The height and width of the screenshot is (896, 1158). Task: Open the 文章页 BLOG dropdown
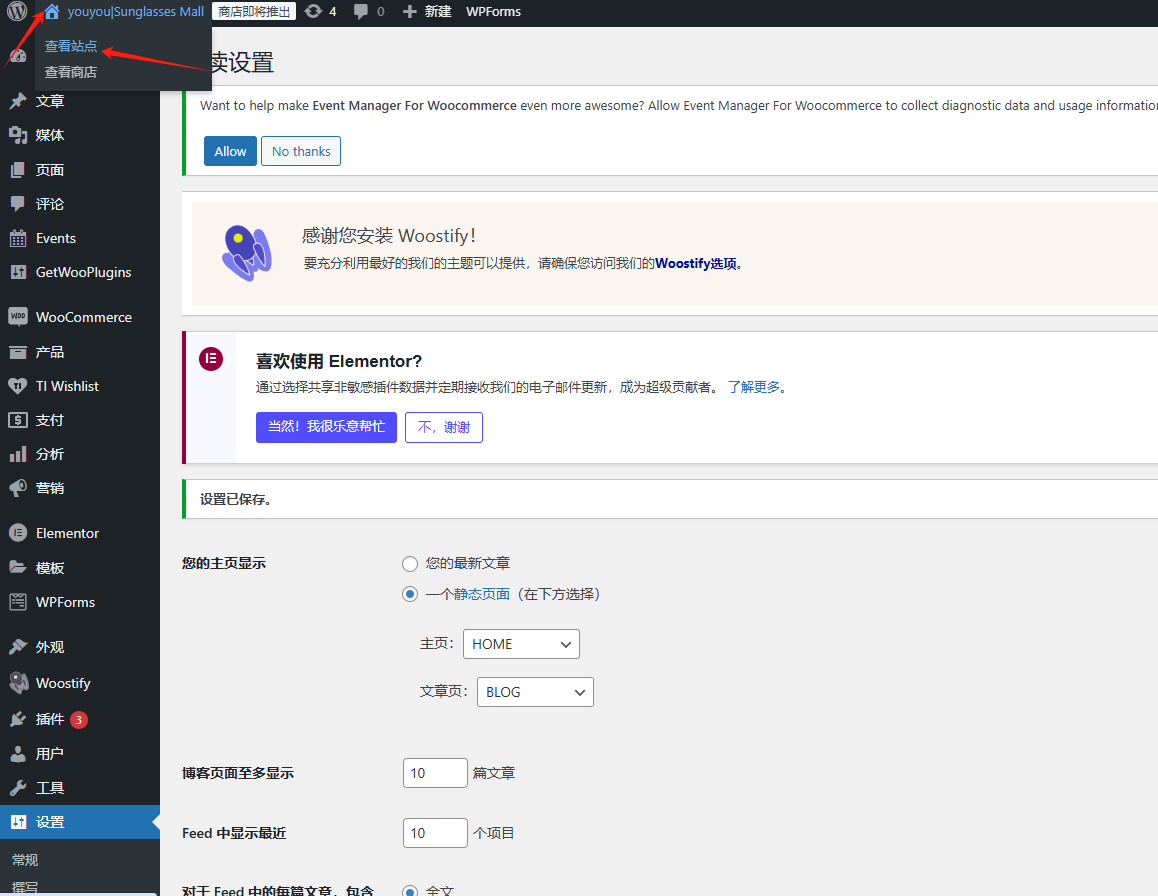pyautogui.click(x=534, y=691)
